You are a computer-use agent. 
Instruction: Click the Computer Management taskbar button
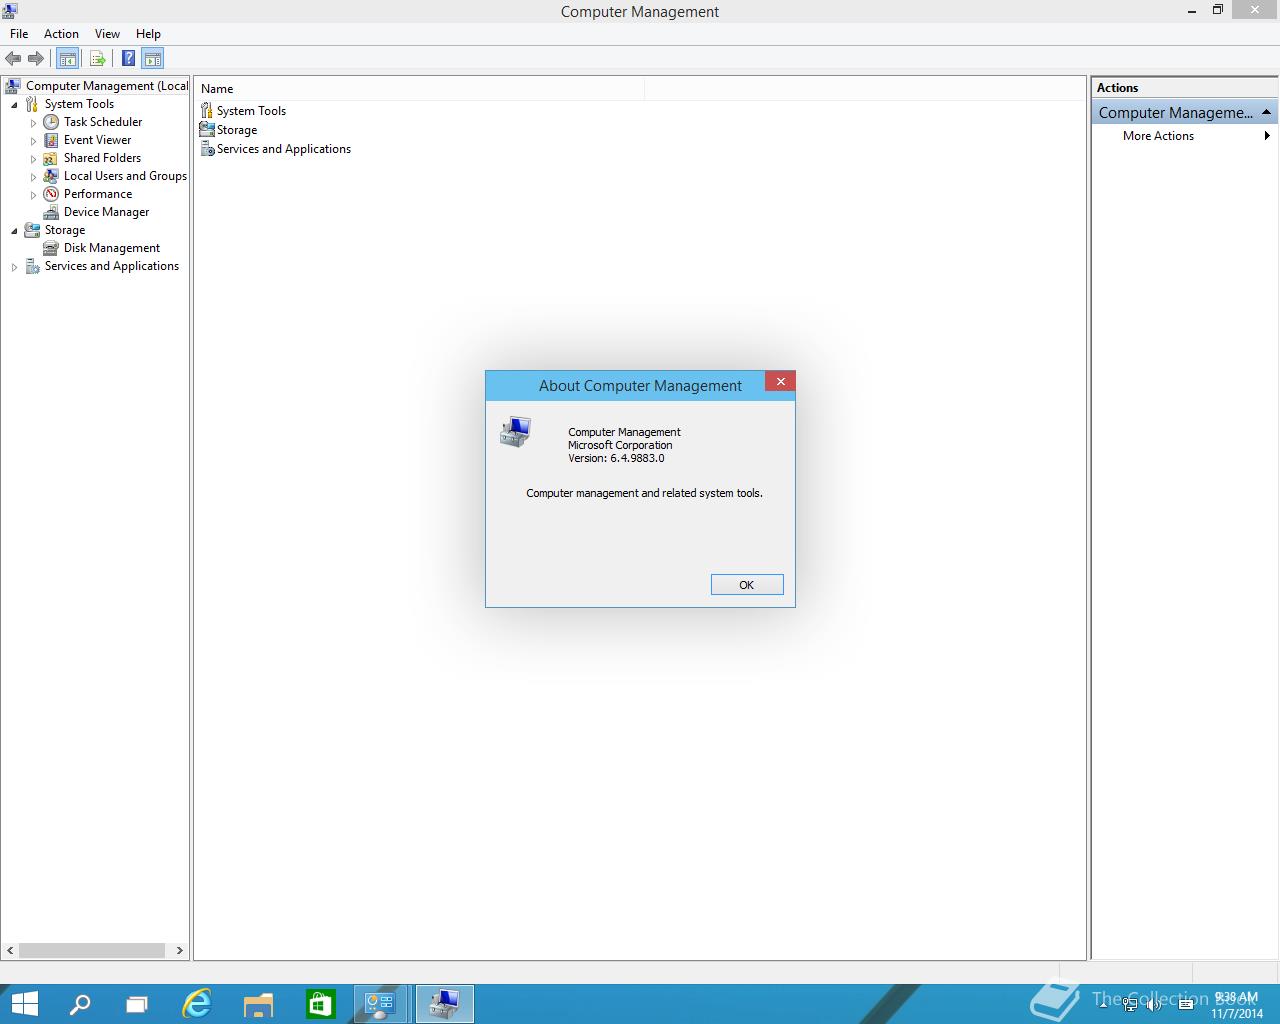(x=444, y=1003)
